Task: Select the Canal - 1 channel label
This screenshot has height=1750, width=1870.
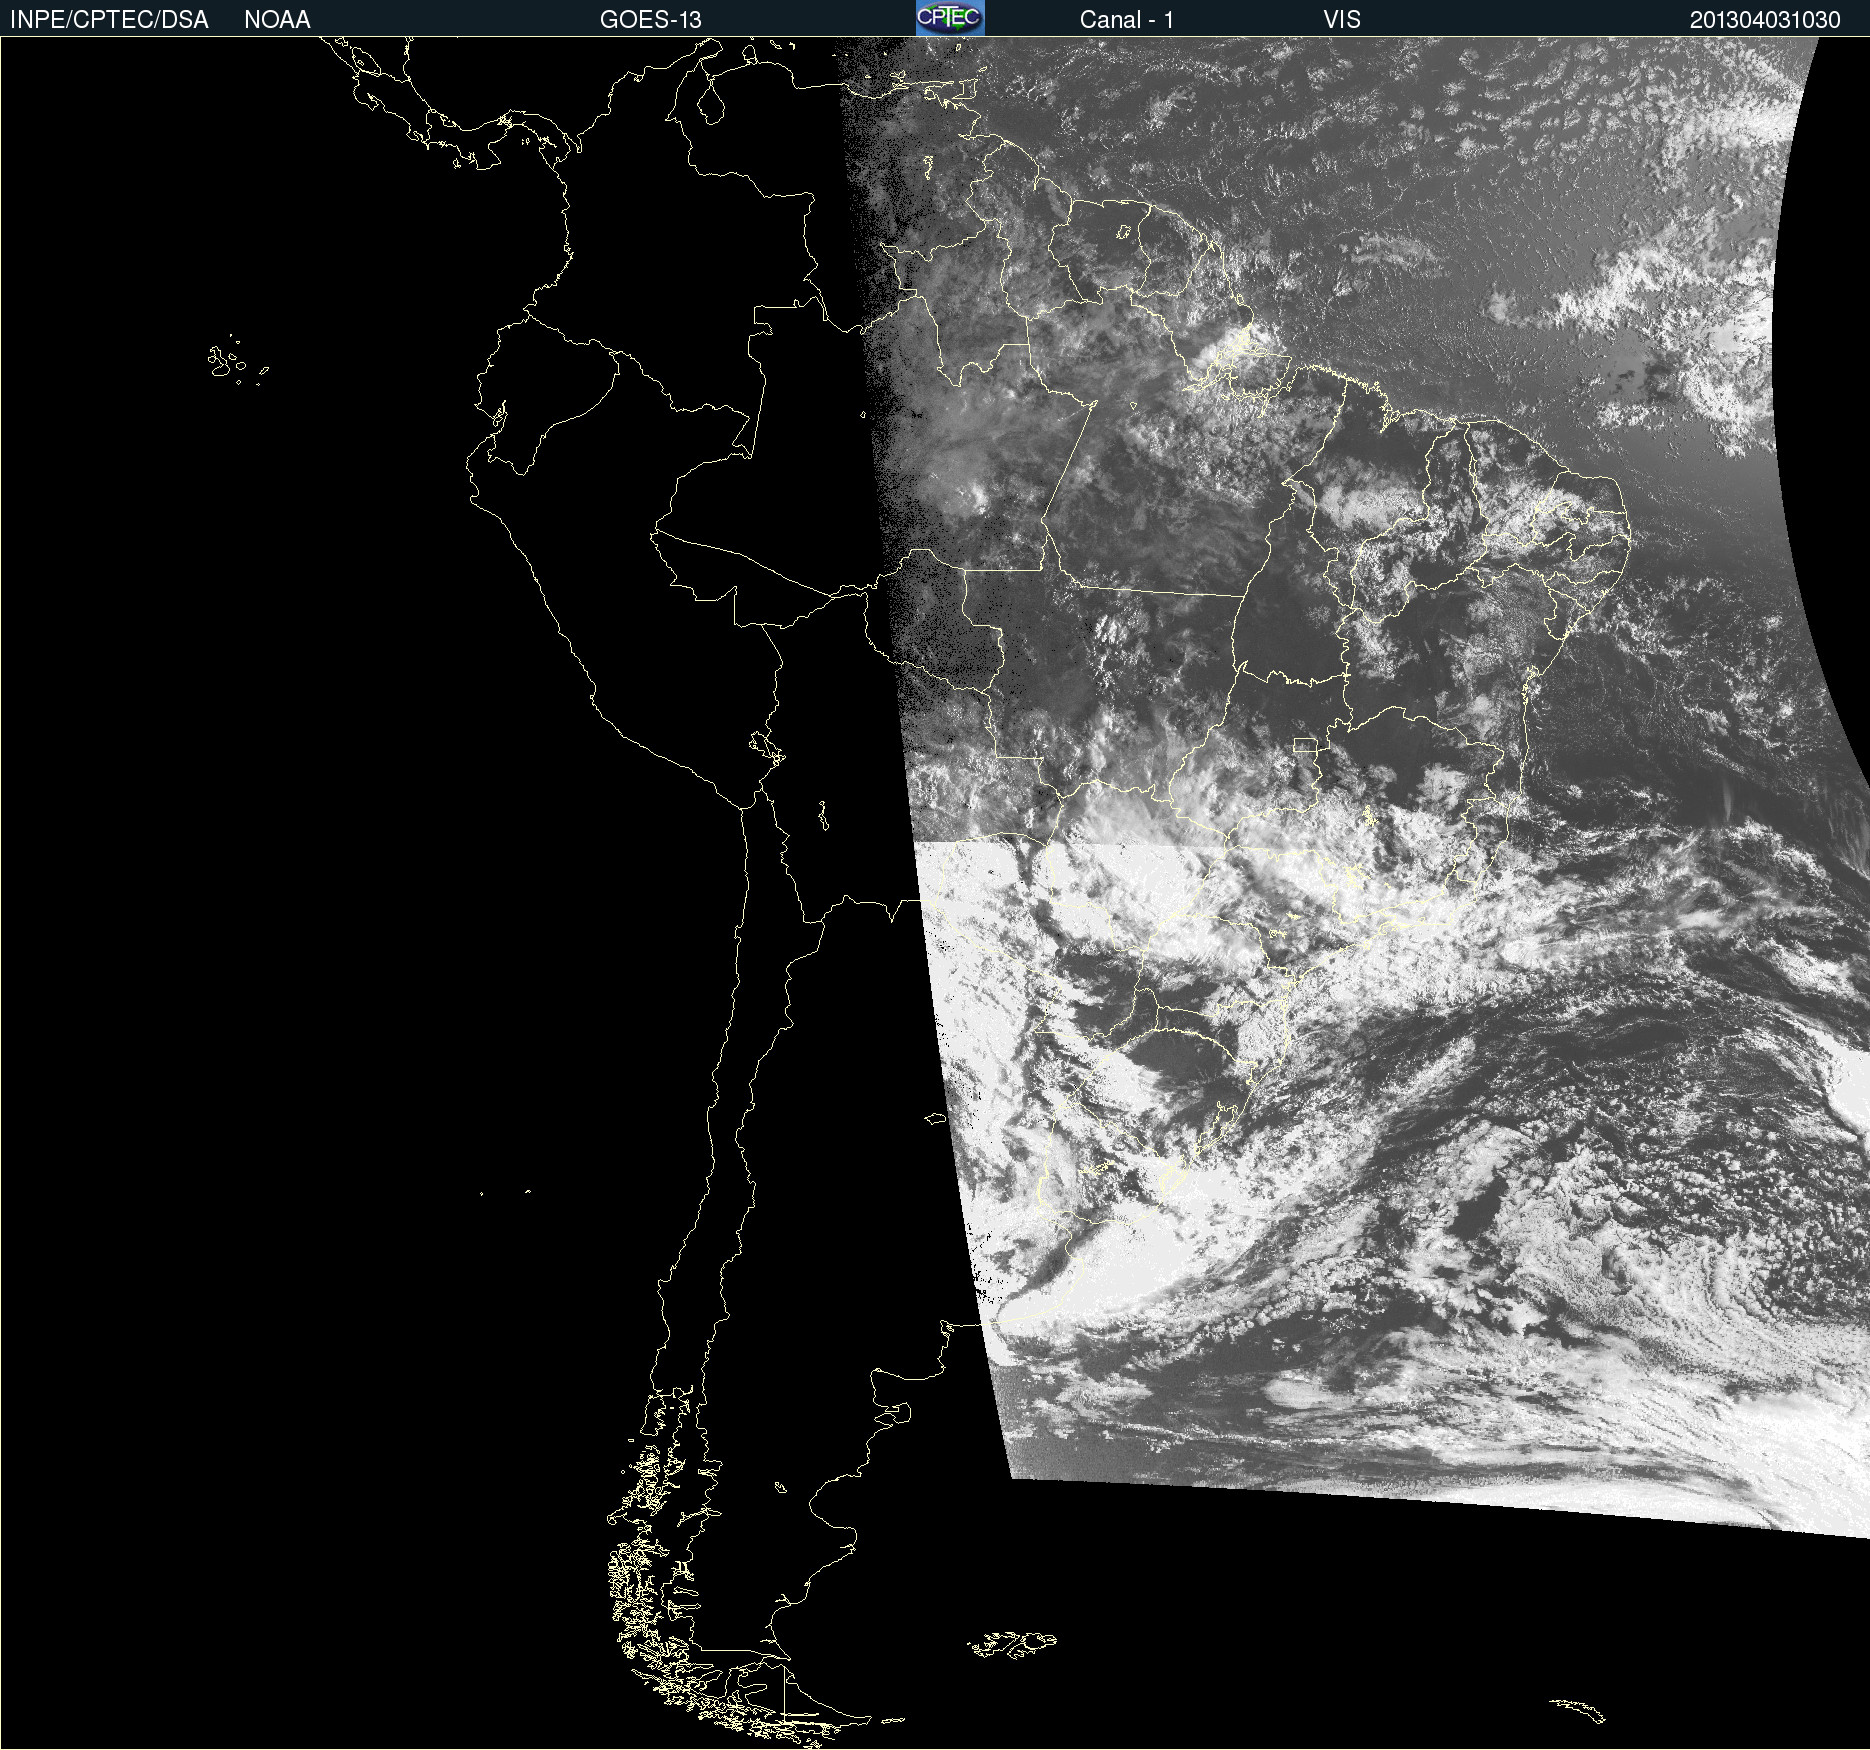Action: tap(1126, 20)
